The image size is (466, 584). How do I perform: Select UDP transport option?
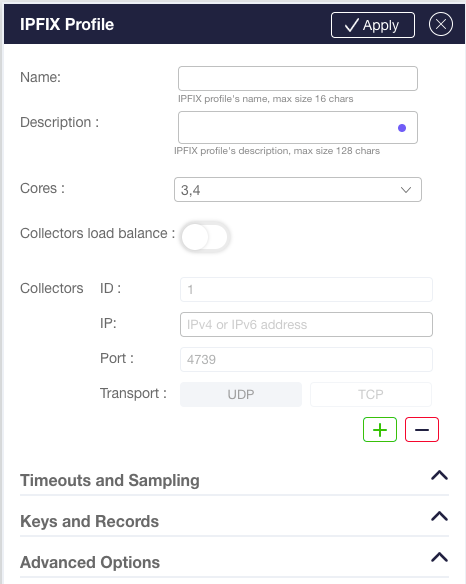[241, 394]
